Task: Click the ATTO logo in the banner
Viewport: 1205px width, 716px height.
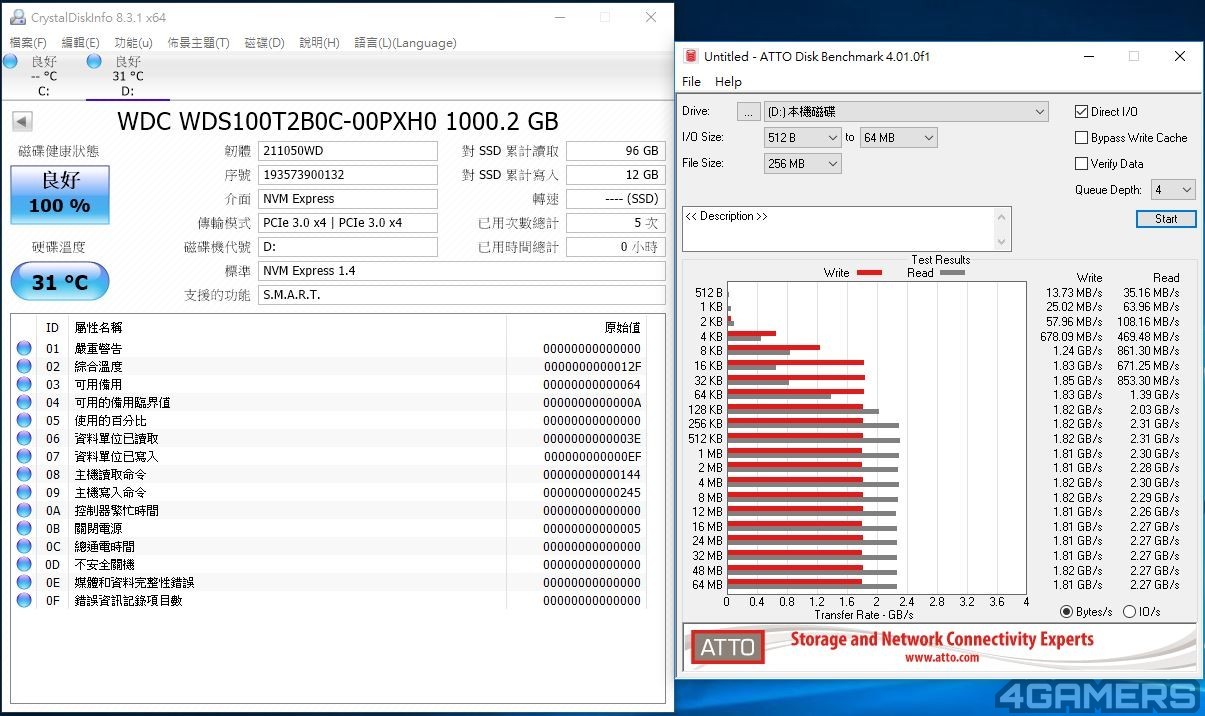Action: pos(727,647)
